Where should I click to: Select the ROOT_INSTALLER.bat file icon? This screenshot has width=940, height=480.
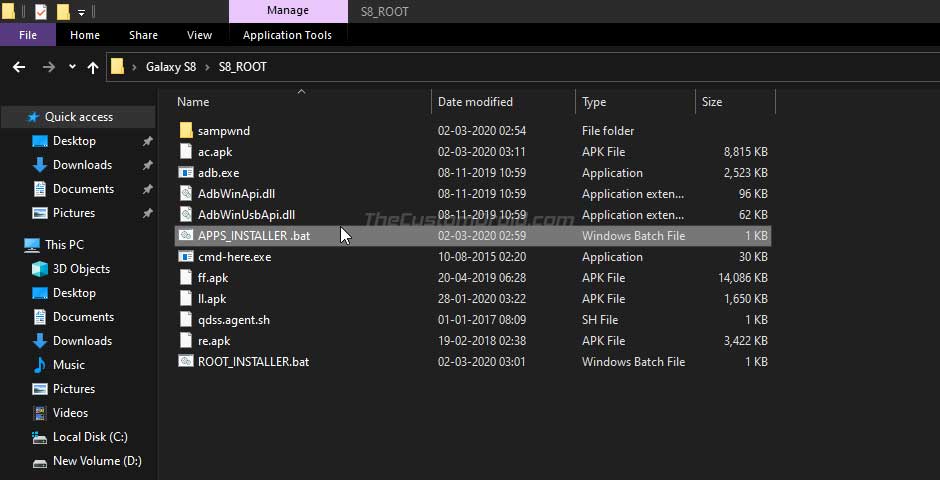coord(186,361)
